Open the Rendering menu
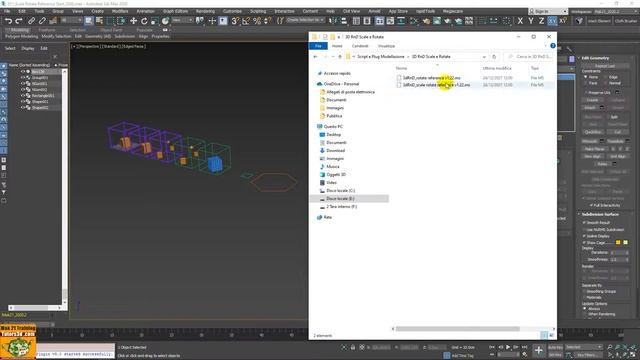This screenshot has height=360, width=640. pyautogui.click(x=205, y=11)
